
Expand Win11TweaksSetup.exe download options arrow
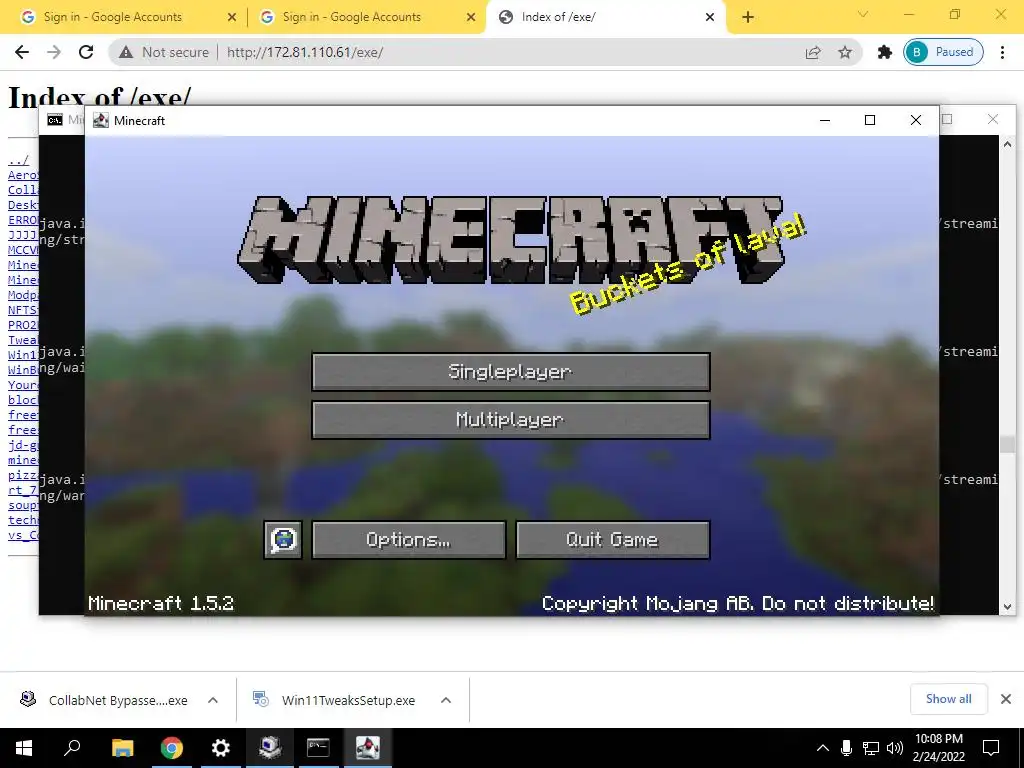tap(446, 700)
